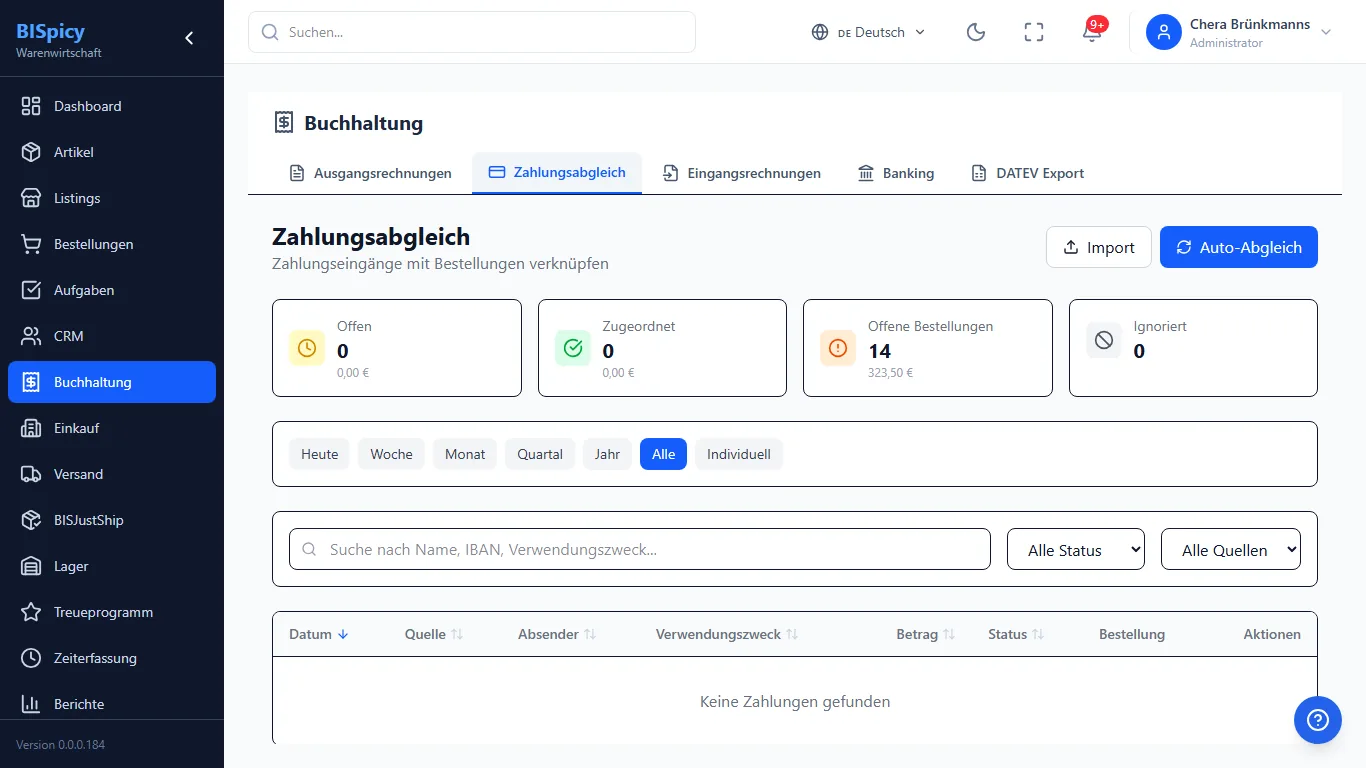1366x768 pixels.
Task: Click the Ignoriert blocked icon
Action: click(x=1104, y=340)
